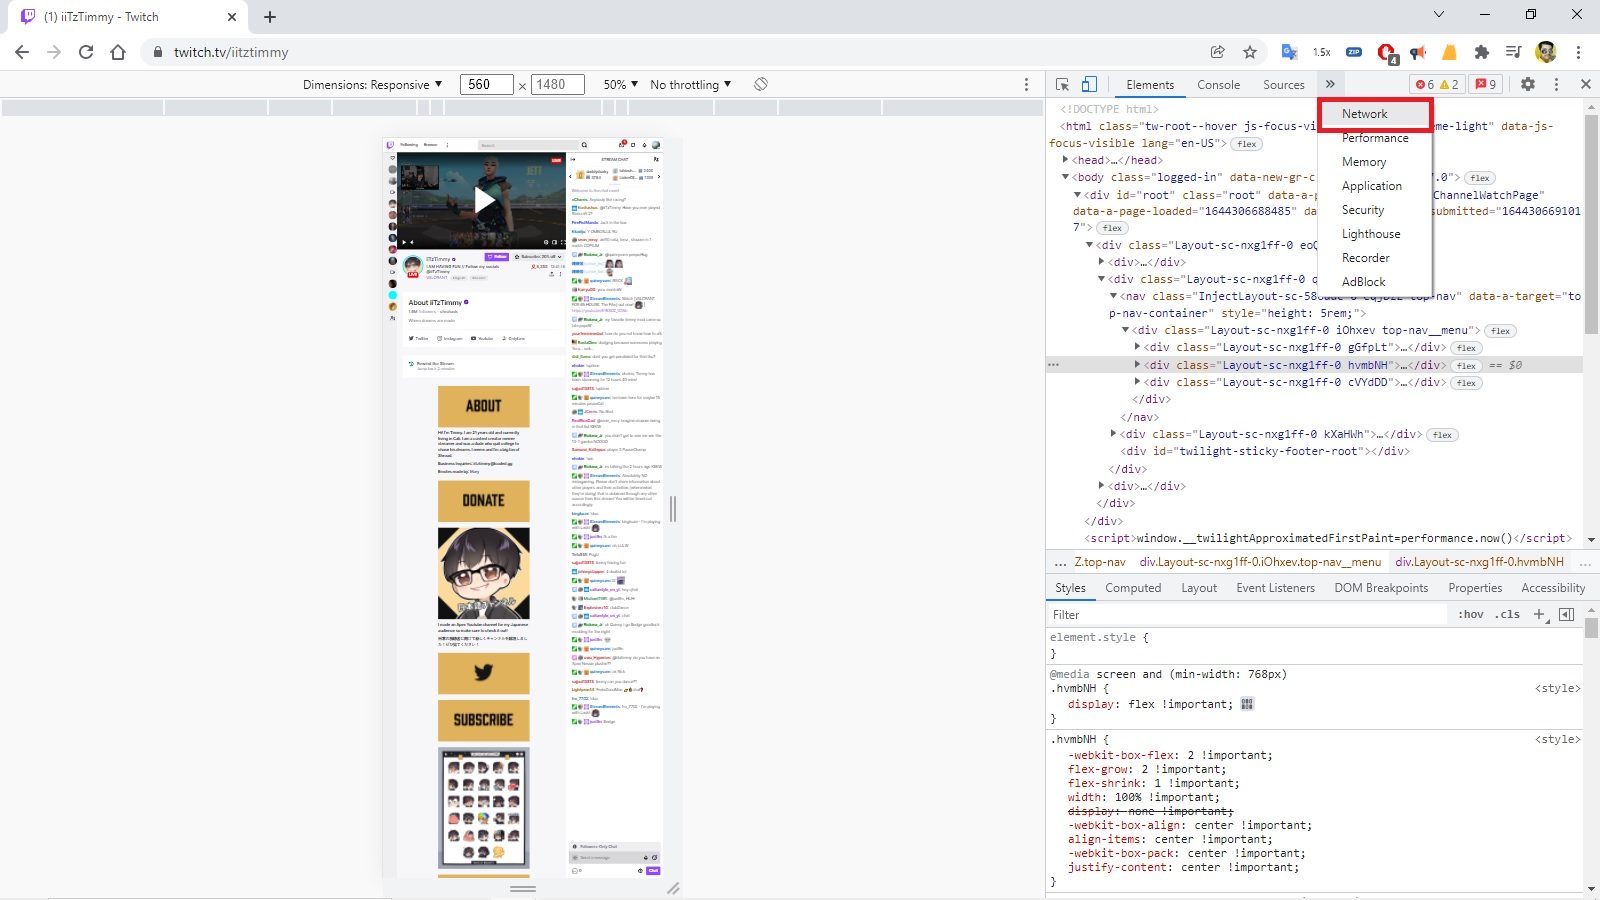Select Performance from the overflow menu
Screen dimensions: 1600x900
(x=1375, y=138)
